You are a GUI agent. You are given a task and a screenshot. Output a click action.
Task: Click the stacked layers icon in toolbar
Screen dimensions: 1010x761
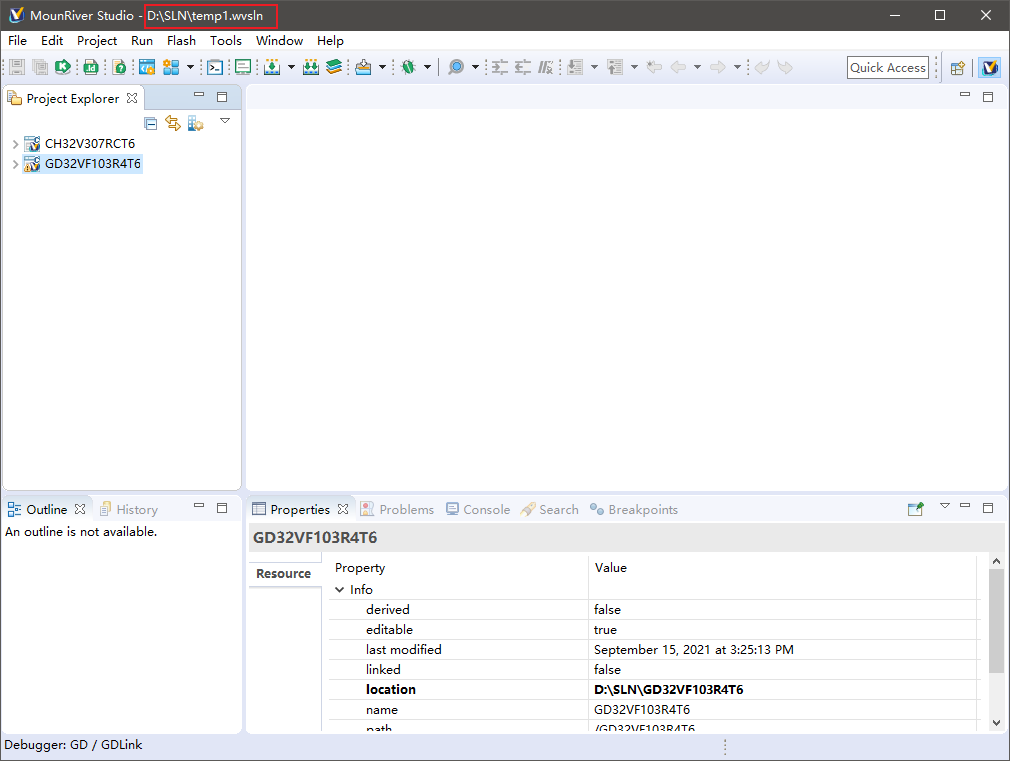(334, 67)
